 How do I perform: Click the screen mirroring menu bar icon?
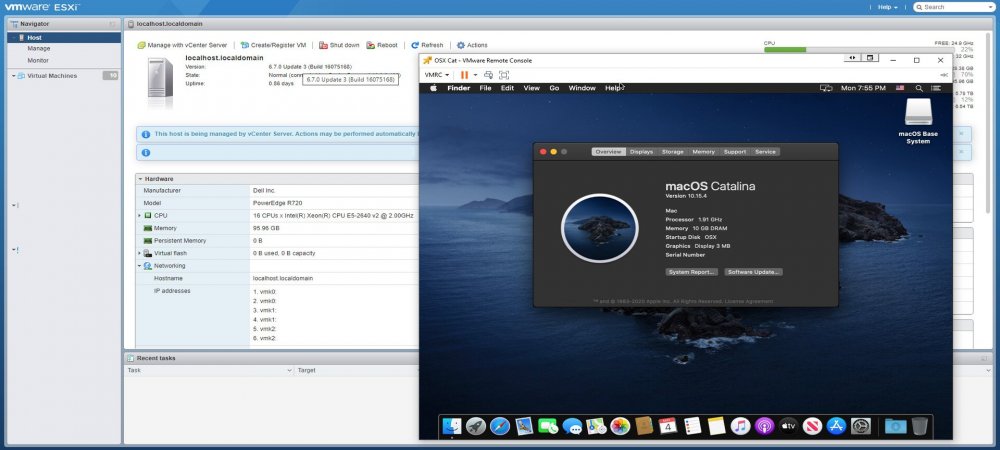(x=827, y=88)
